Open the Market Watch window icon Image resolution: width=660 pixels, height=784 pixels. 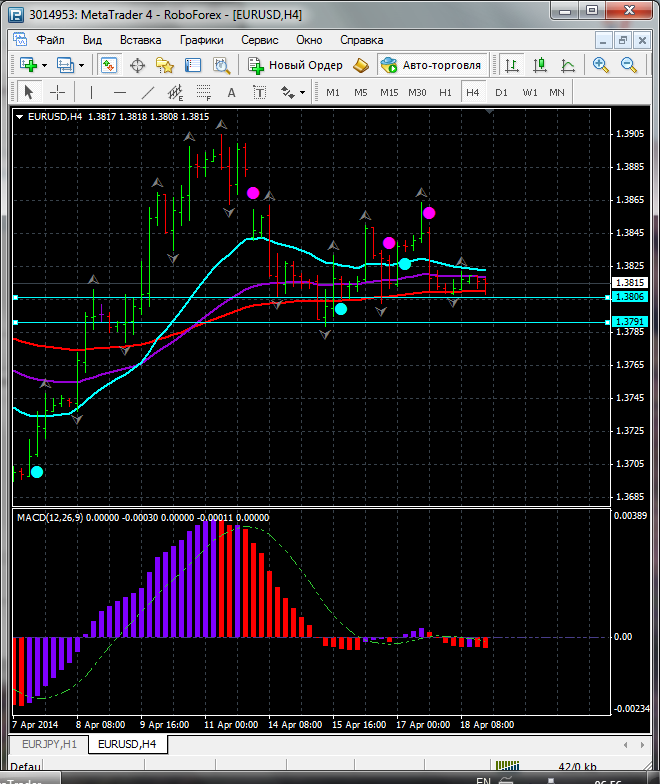[108, 65]
